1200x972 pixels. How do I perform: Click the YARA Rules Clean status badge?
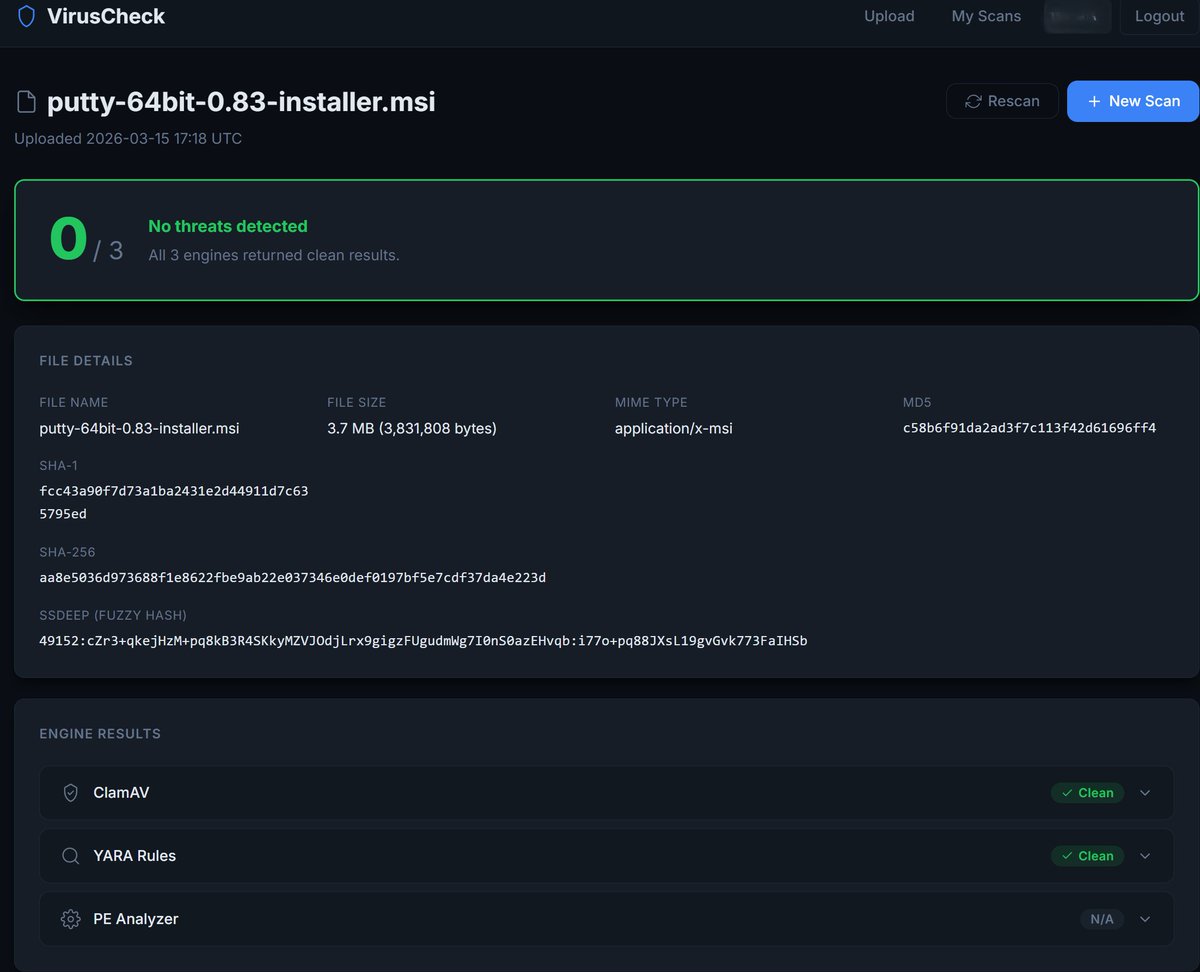1087,856
